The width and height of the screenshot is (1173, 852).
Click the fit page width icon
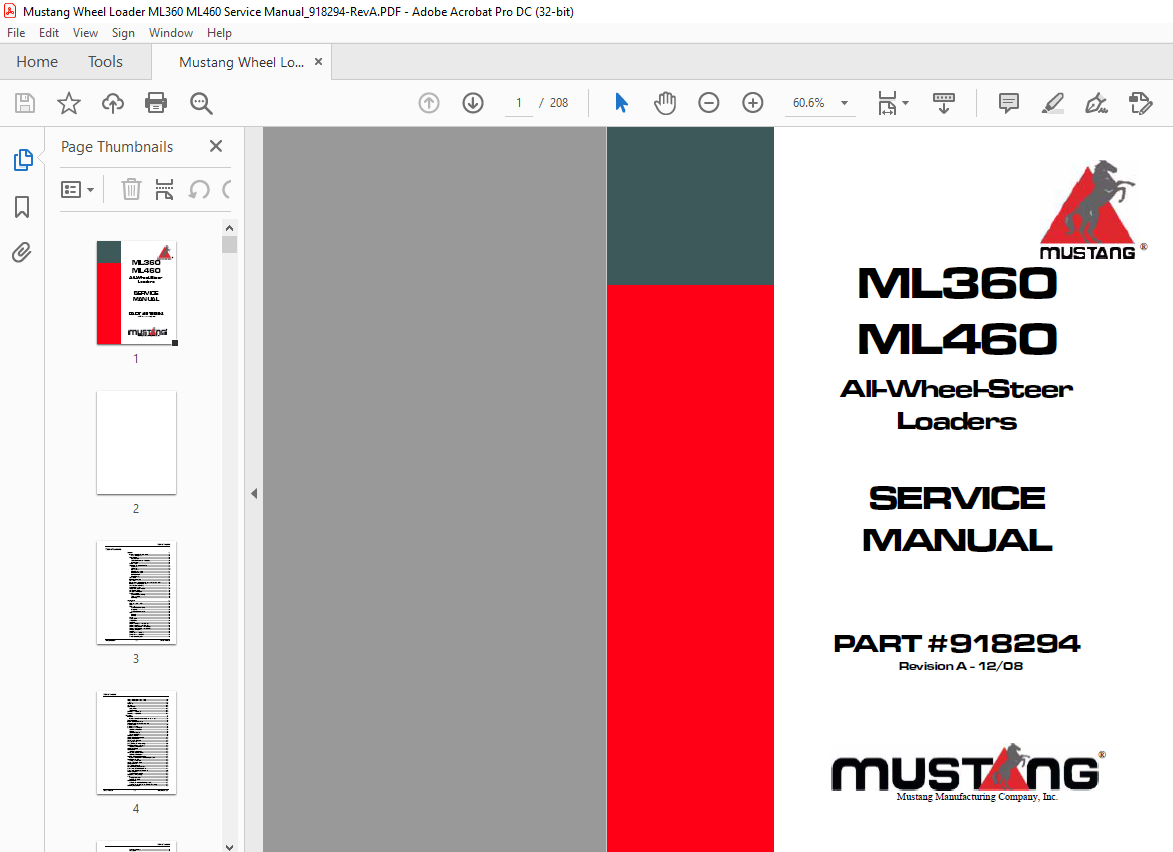coord(886,103)
